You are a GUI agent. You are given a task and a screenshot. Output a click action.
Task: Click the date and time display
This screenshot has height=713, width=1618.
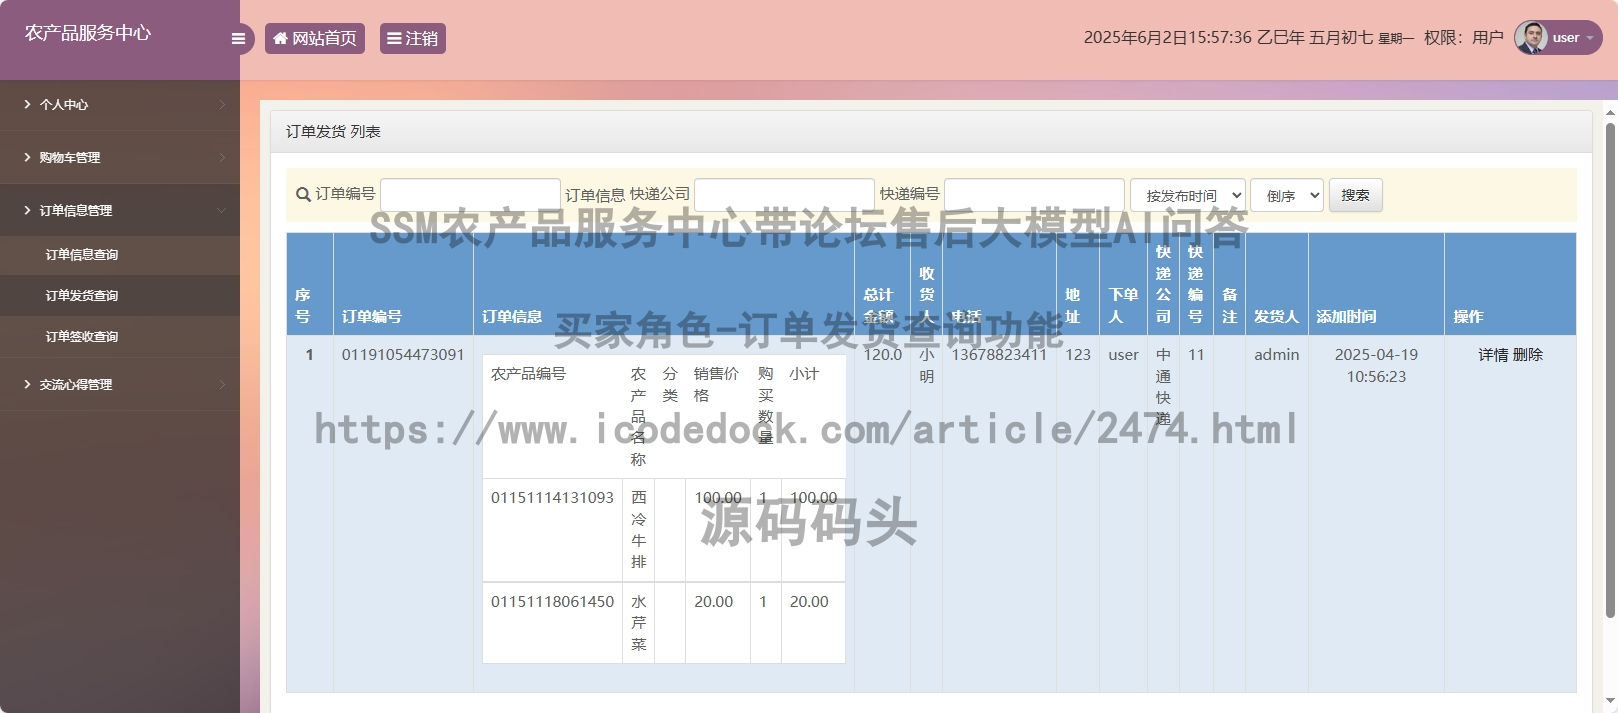point(1248,38)
